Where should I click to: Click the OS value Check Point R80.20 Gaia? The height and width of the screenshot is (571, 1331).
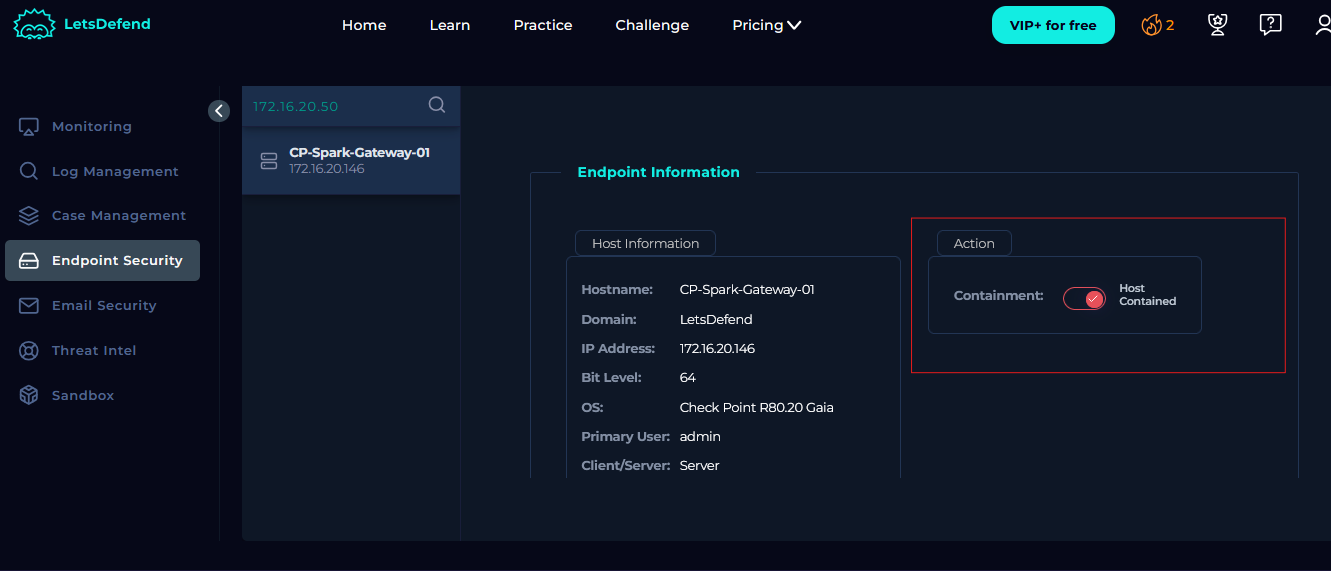(x=757, y=407)
